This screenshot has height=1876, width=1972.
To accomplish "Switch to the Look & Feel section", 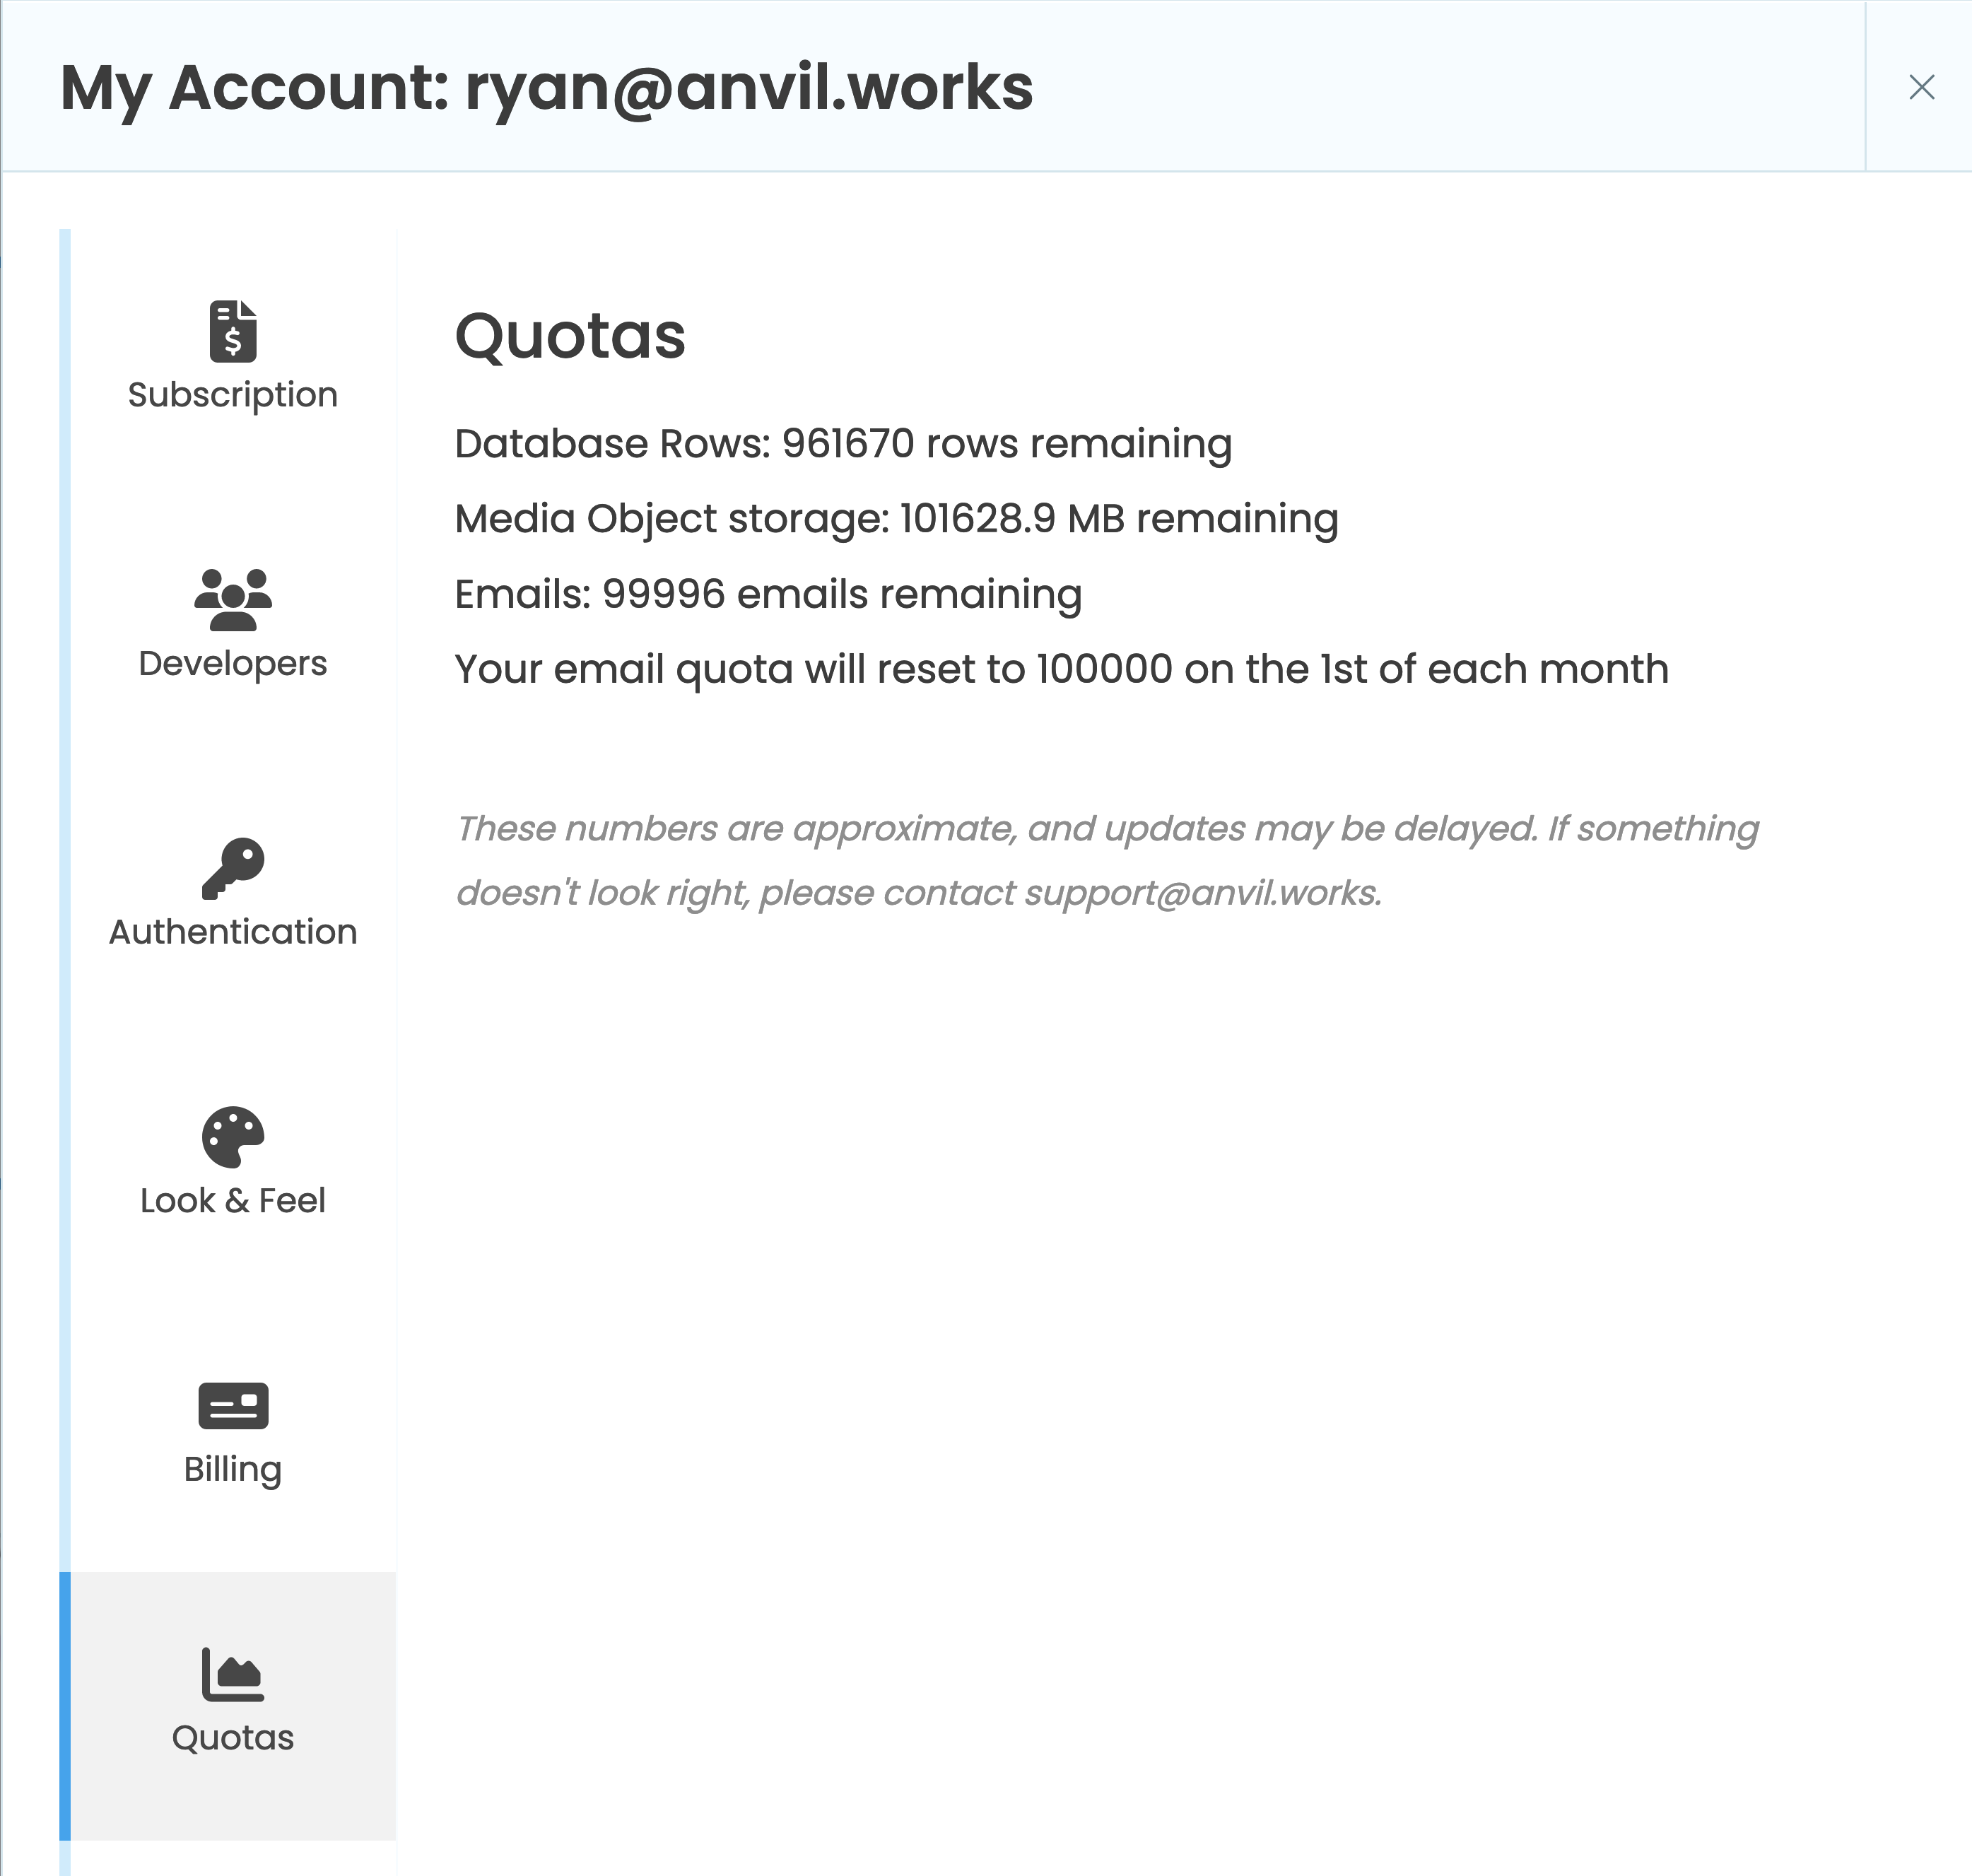I will pyautogui.click(x=232, y=1200).
